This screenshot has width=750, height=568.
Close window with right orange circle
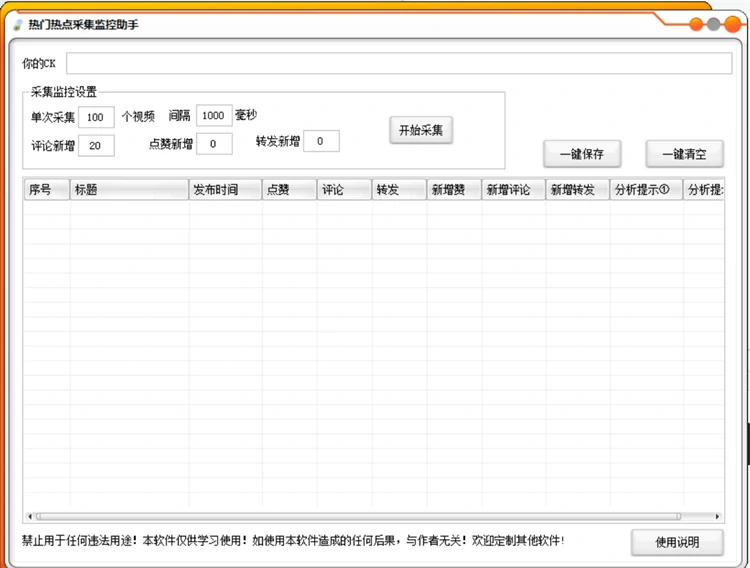point(732,24)
